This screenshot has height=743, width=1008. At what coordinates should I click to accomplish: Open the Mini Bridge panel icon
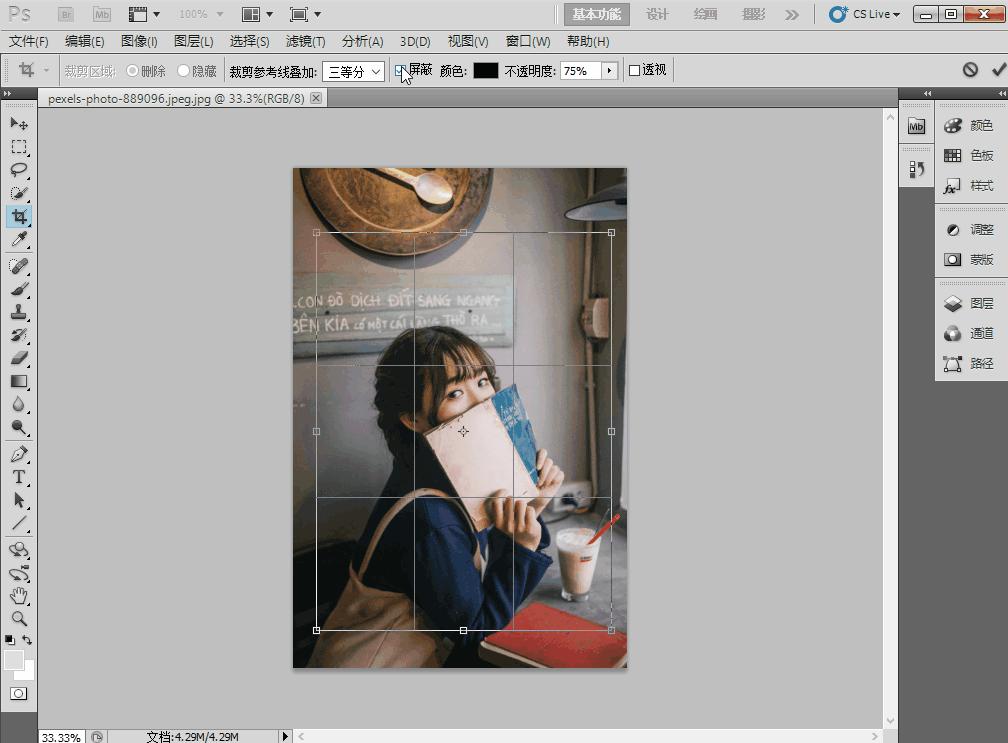(x=916, y=126)
